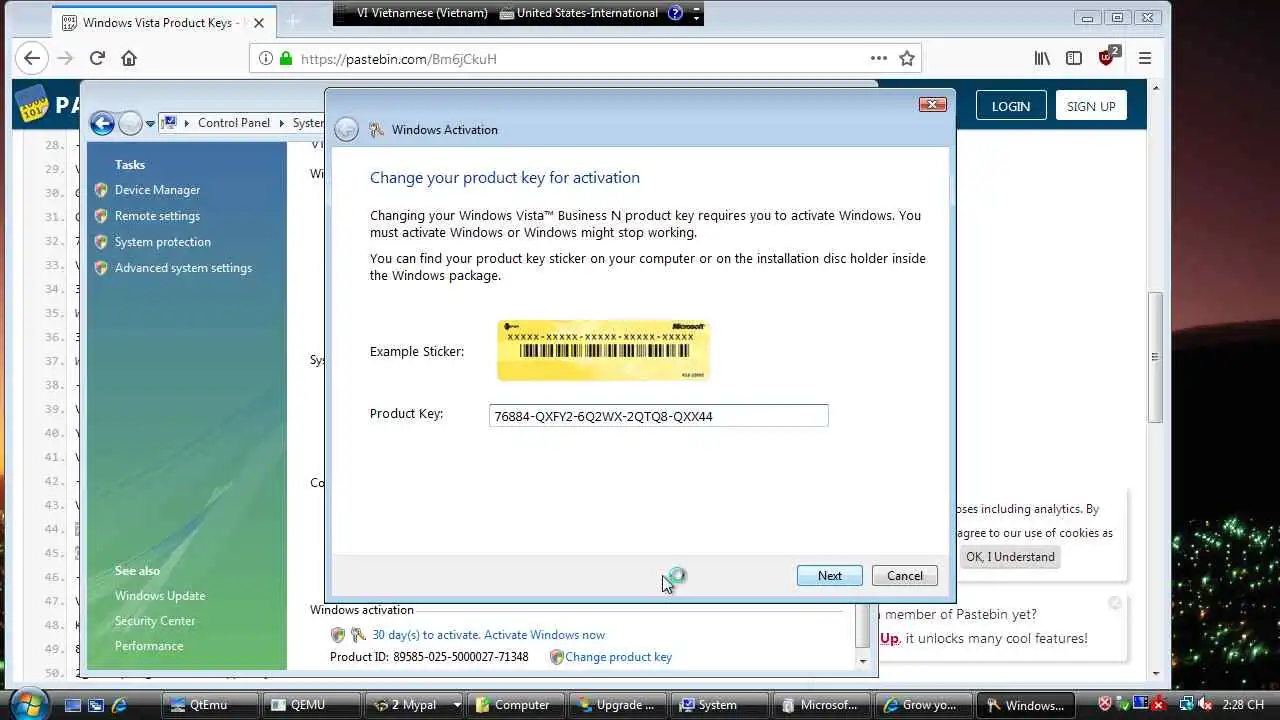
Task: Open Device Manager from Tasks
Action: (x=157, y=190)
